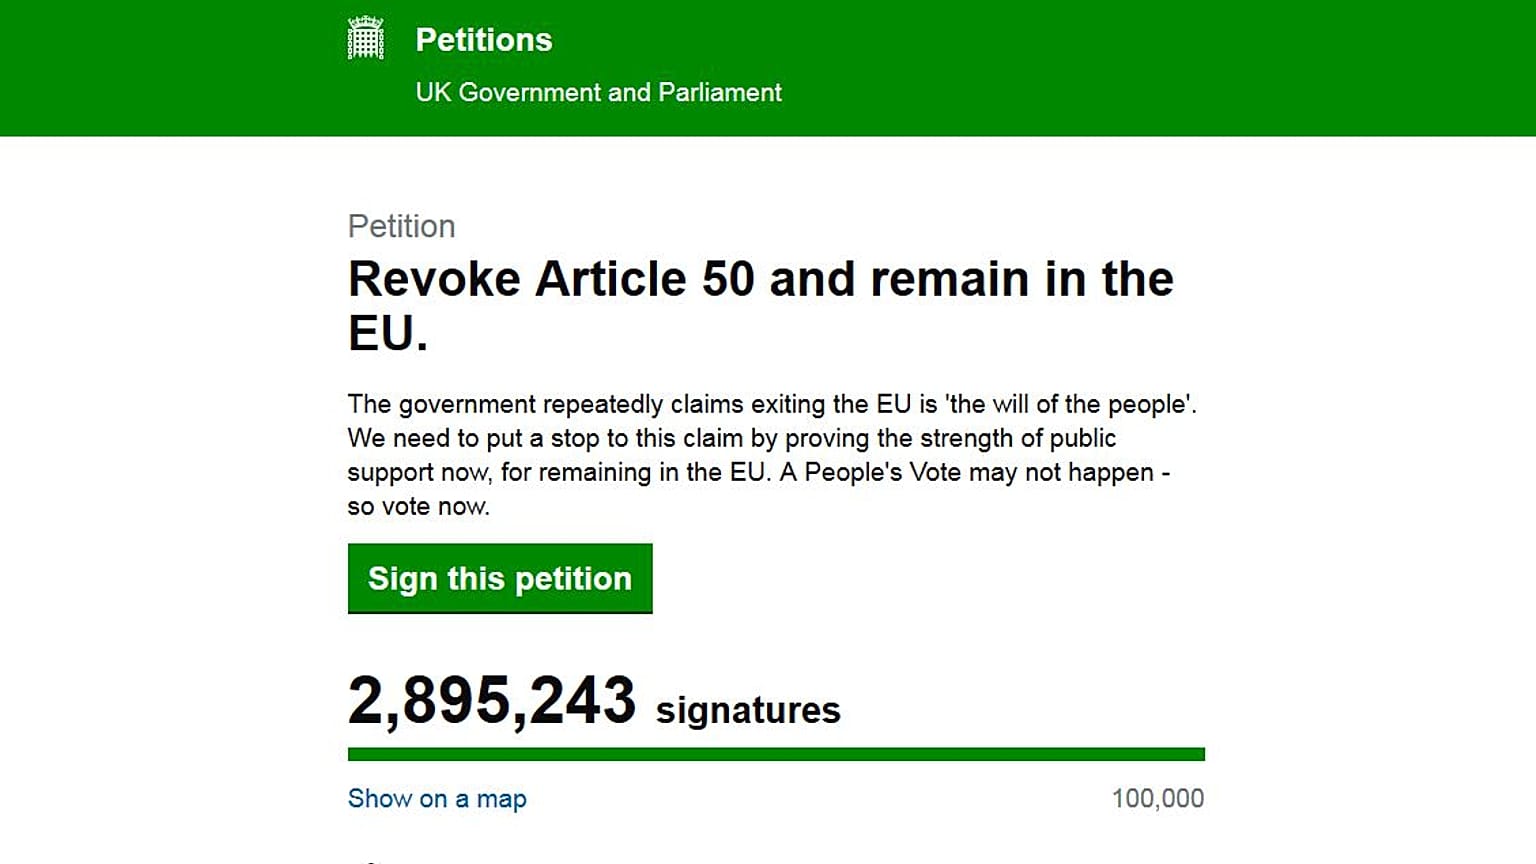
Task: Click the word Article 50 in the title
Action: click(x=644, y=278)
